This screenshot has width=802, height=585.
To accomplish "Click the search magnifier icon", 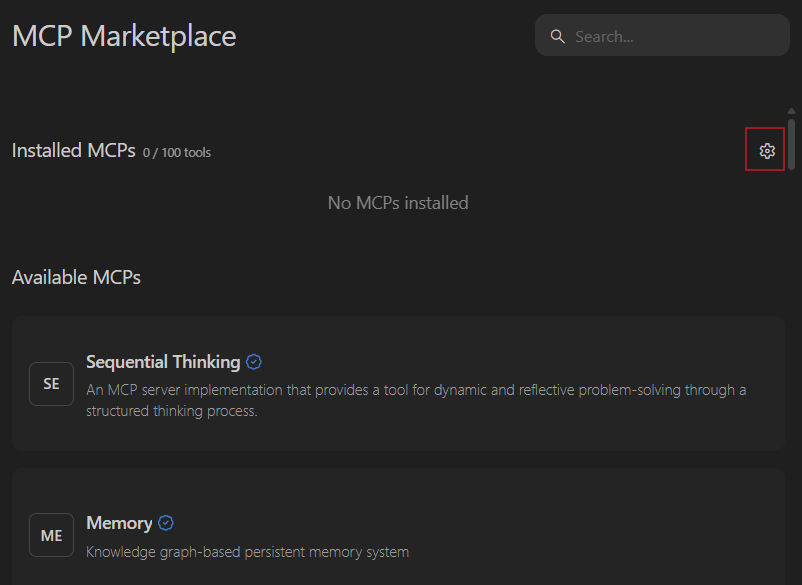I will pos(557,36).
